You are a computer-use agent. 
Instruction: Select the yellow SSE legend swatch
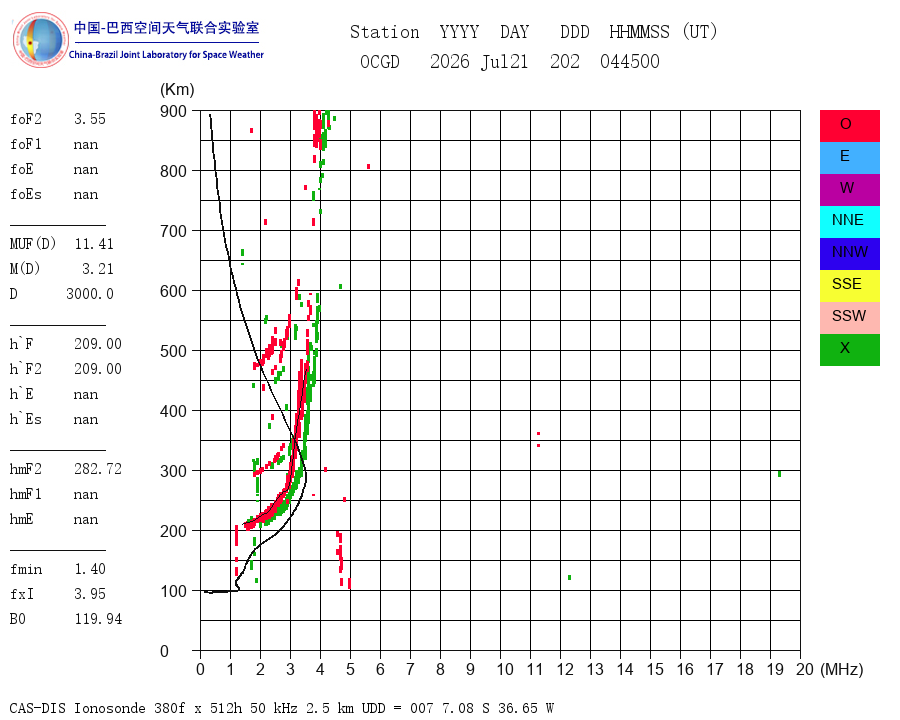click(x=849, y=286)
